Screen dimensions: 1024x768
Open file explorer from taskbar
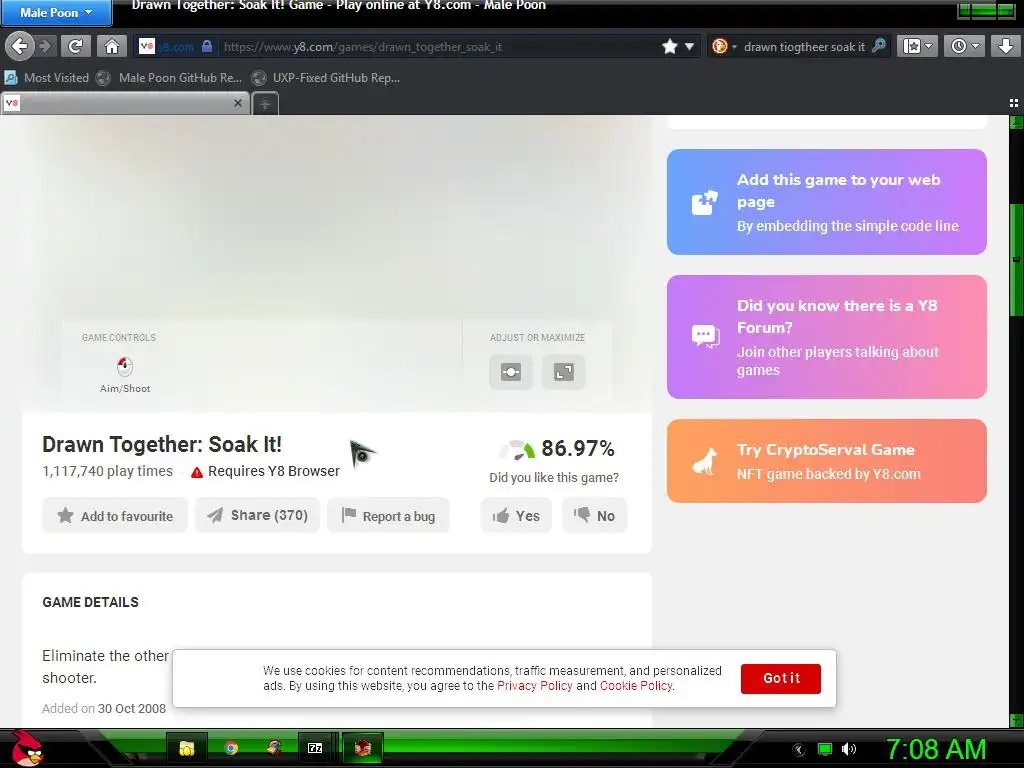click(x=187, y=748)
